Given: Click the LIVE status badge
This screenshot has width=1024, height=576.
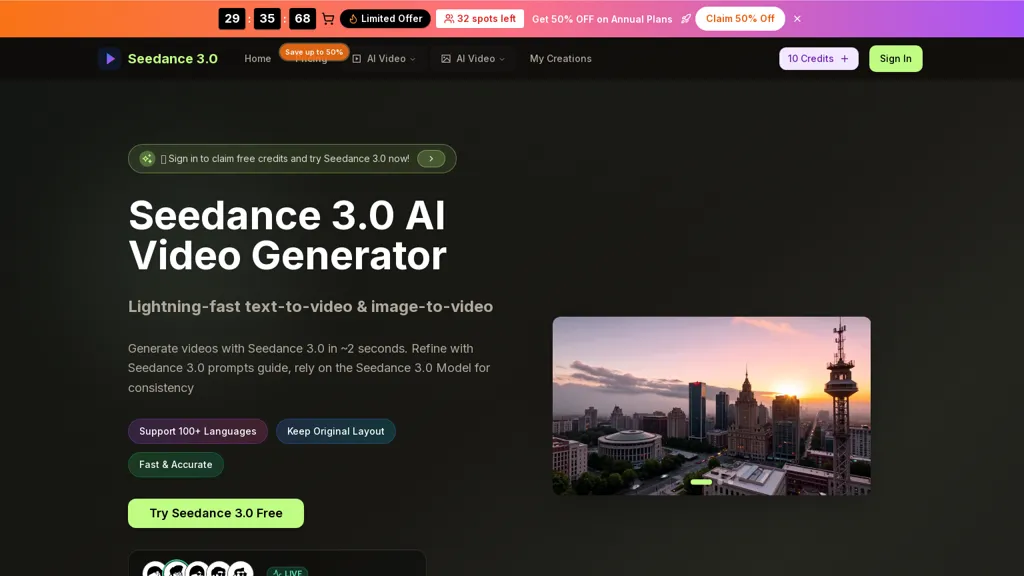Looking at the screenshot, I should click(x=287, y=573).
